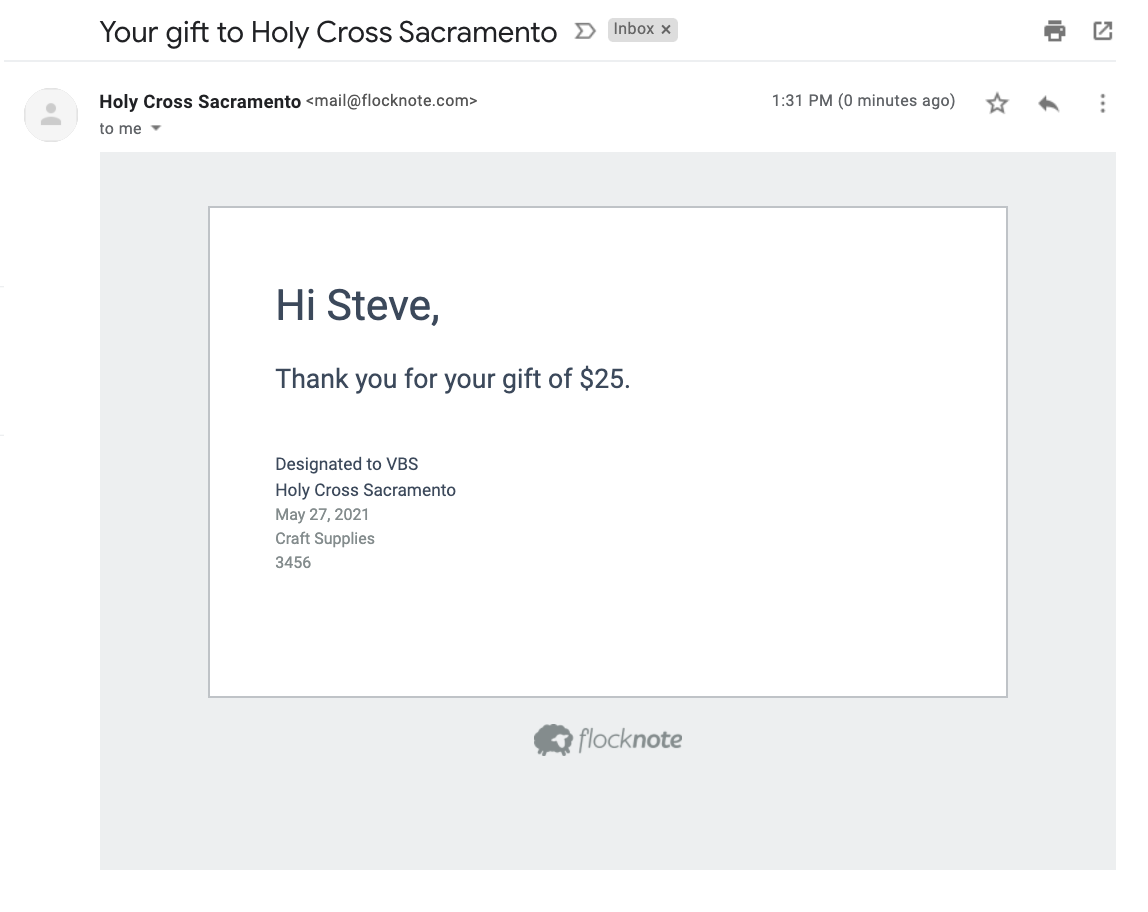1148x912 pixels.
Task: Click sender name Holy Cross Sacramento
Action: coord(200,101)
